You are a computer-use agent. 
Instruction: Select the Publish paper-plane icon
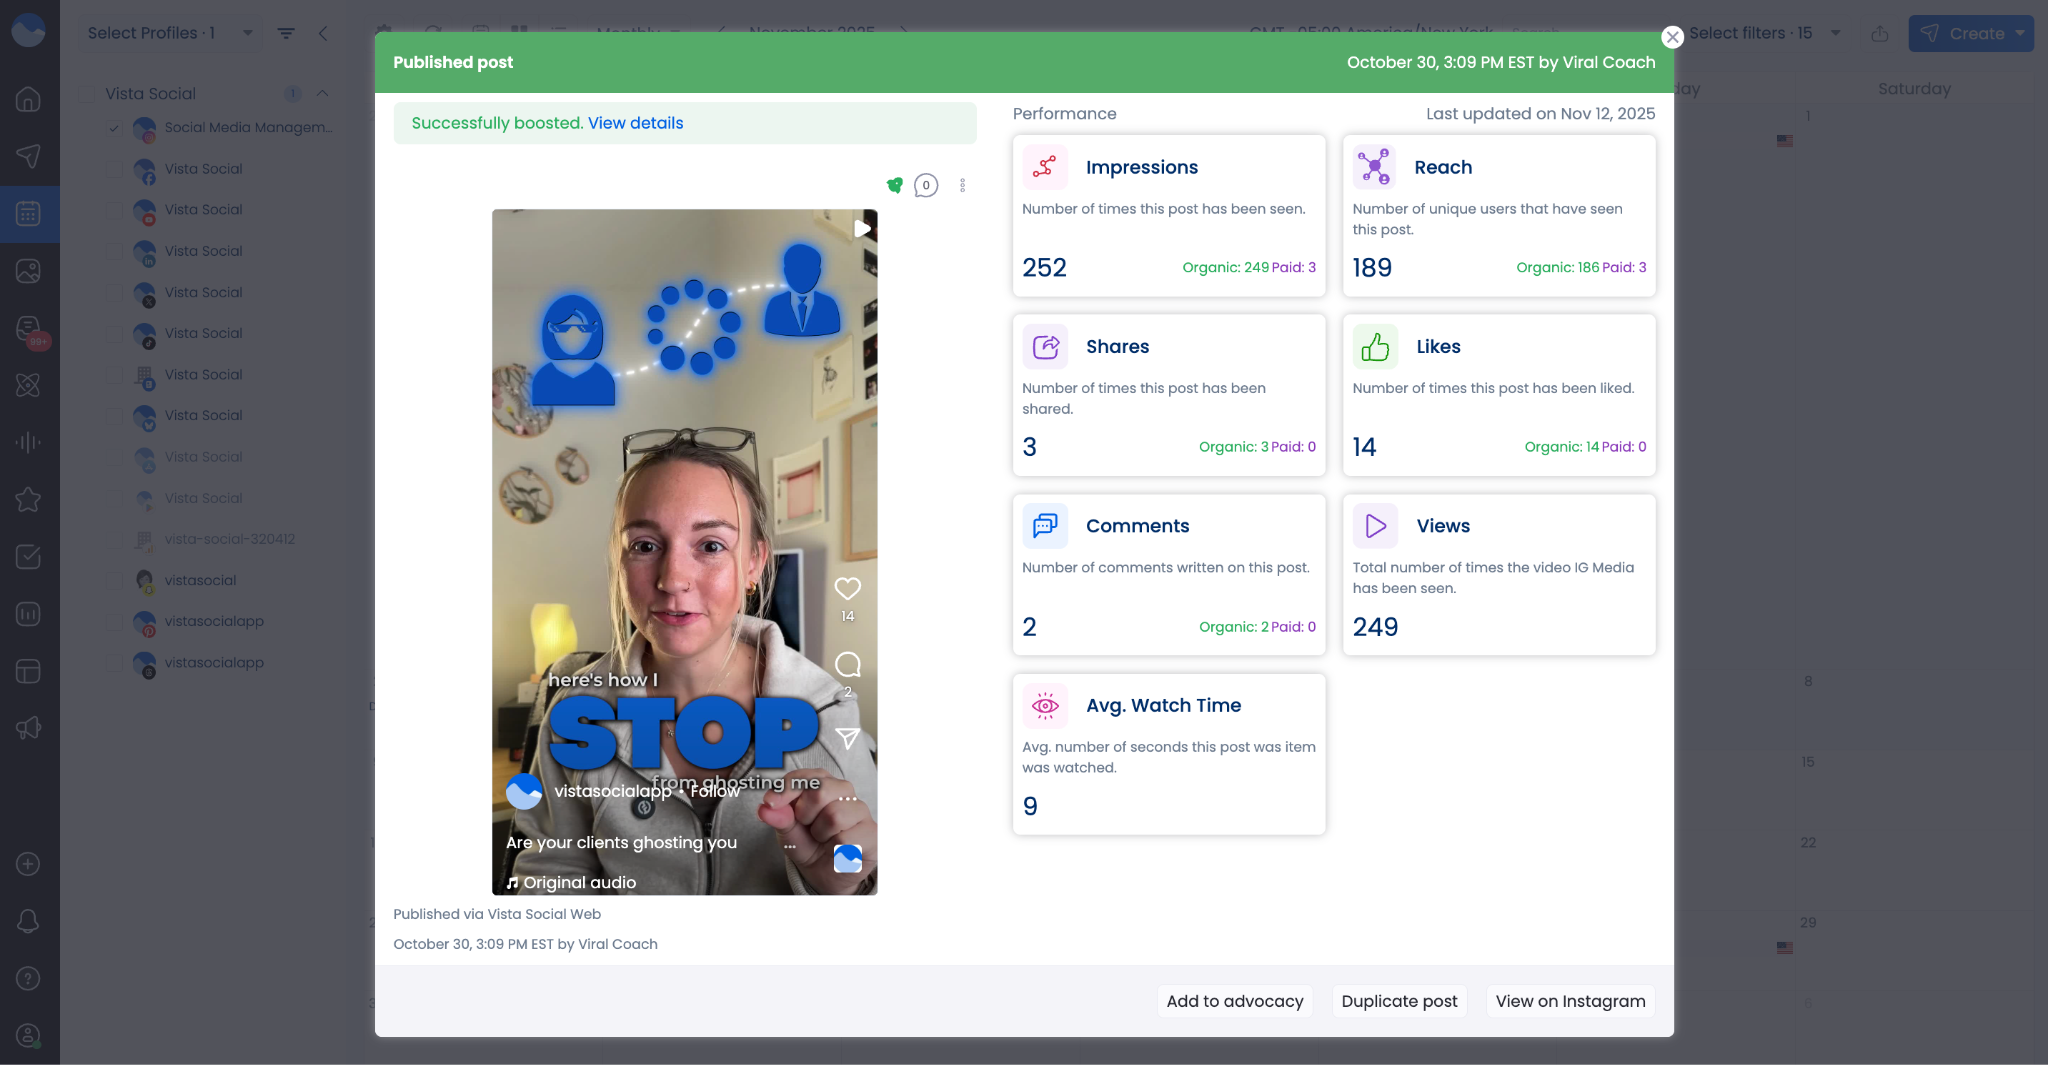click(x=29, y=157)
